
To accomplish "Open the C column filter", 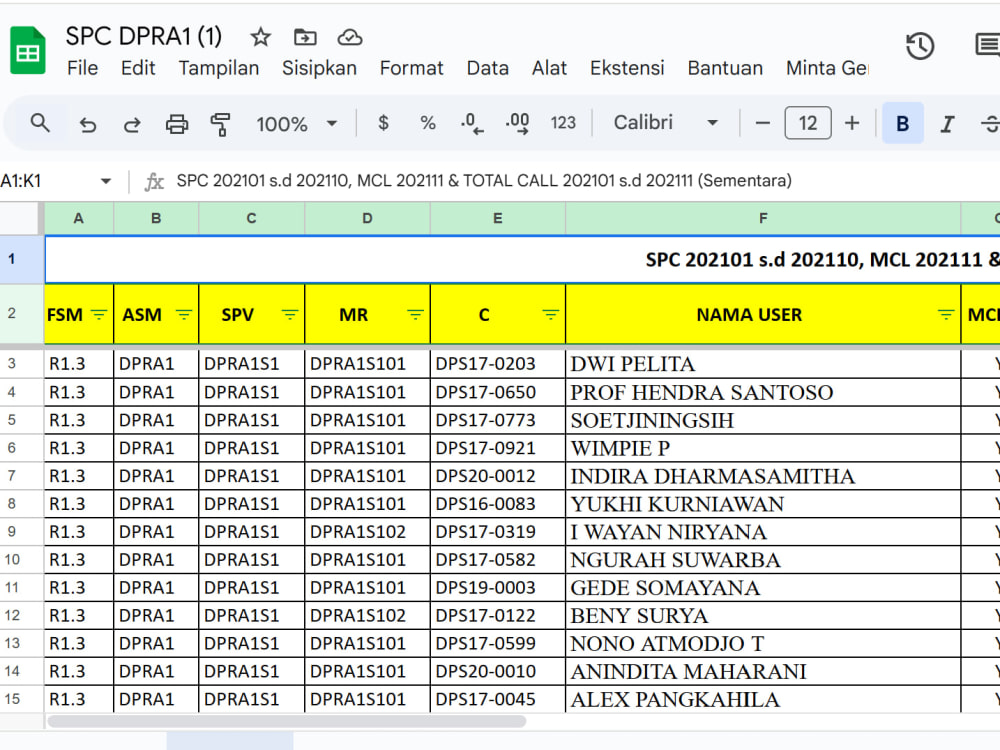I will click(x=550, y=314).
